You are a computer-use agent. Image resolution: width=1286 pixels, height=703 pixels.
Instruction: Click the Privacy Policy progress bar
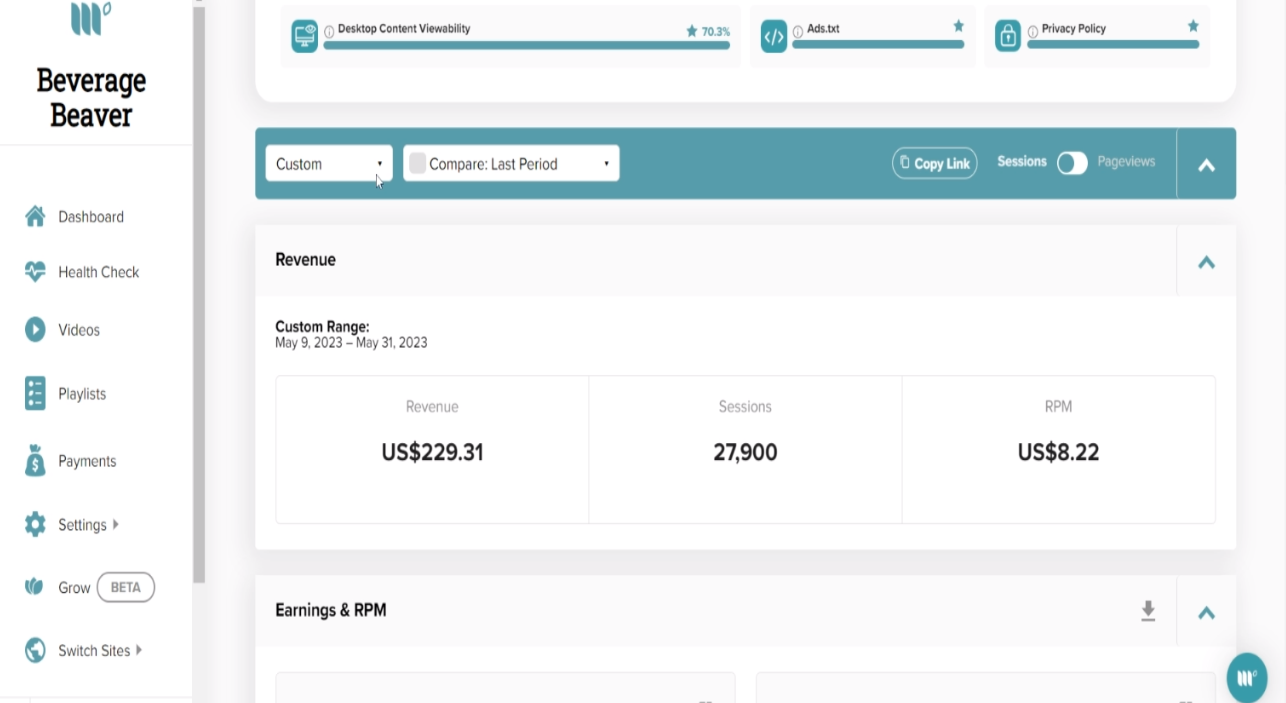point(1113,45)
